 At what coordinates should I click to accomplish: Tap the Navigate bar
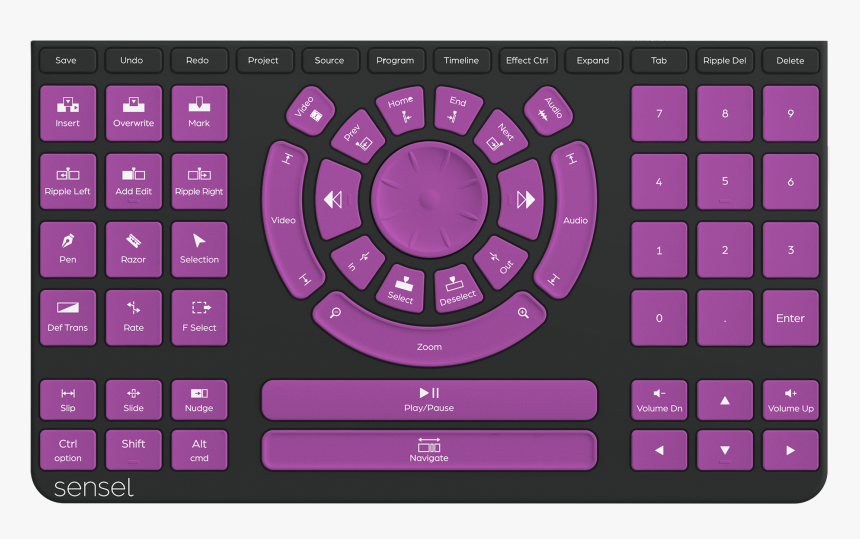coord(429,450)
